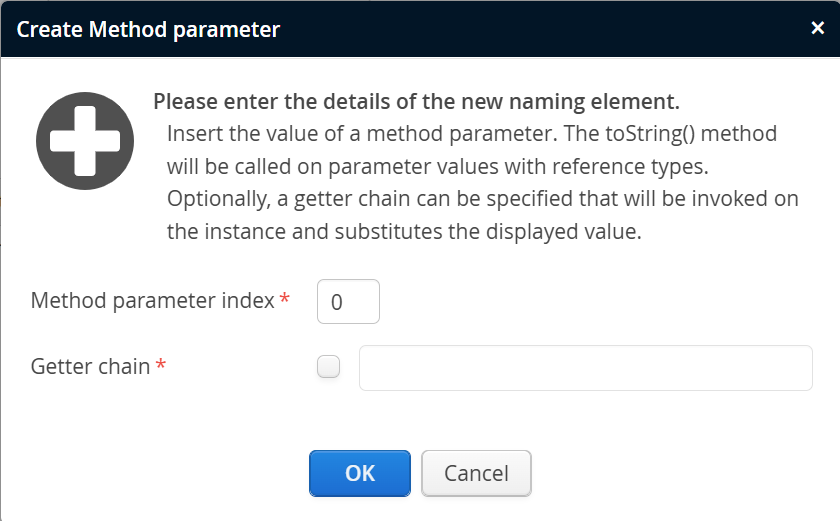Click the 'the instance and substitutes' line
840x521 pixels.
(x=403, y=231)
